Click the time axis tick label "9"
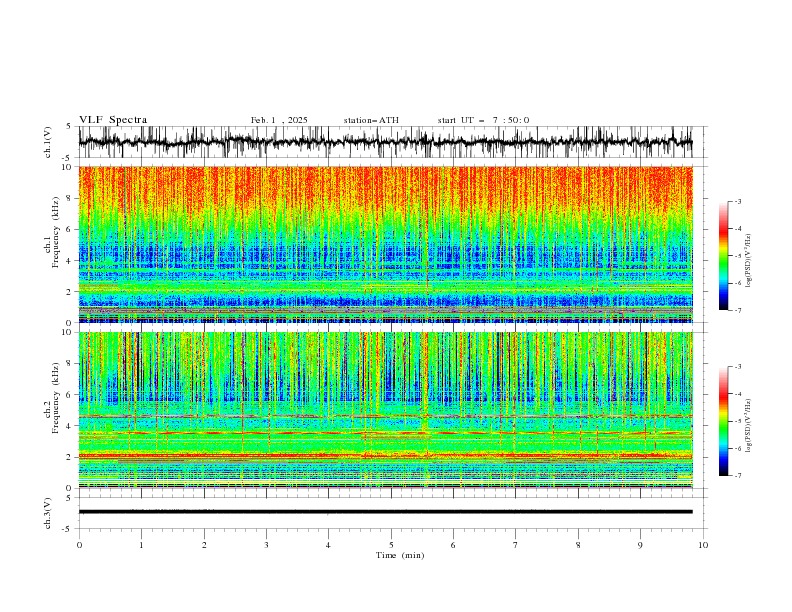This screenshot has width=792, height=612. coord(640,545)
